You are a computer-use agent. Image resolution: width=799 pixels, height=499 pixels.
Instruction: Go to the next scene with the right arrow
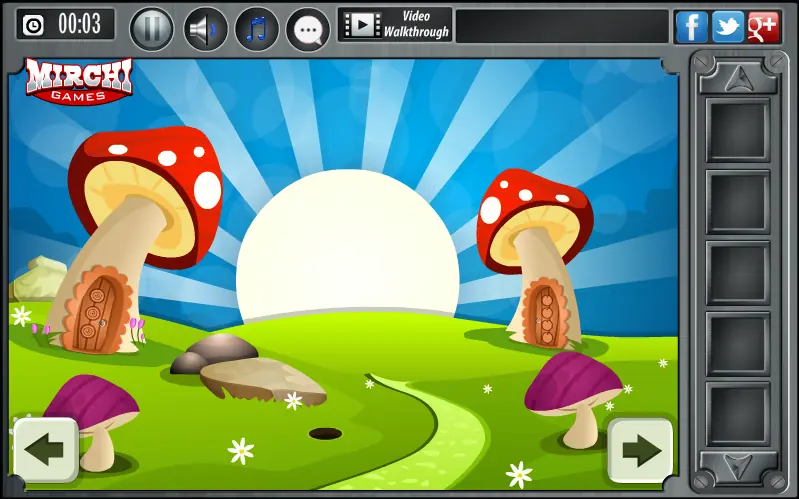click(640, 450)
